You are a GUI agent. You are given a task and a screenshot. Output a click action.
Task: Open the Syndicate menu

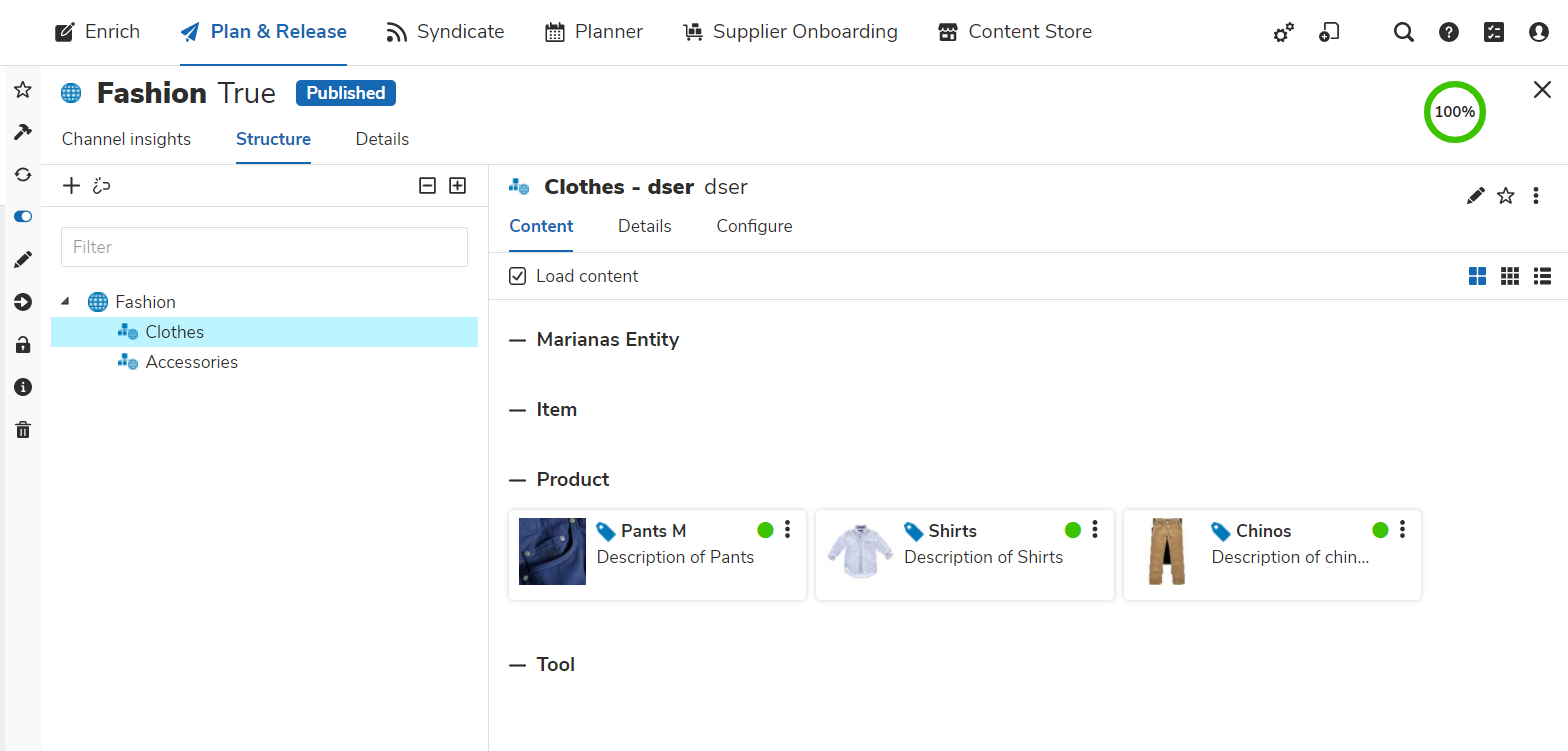(x=445, y=32)
